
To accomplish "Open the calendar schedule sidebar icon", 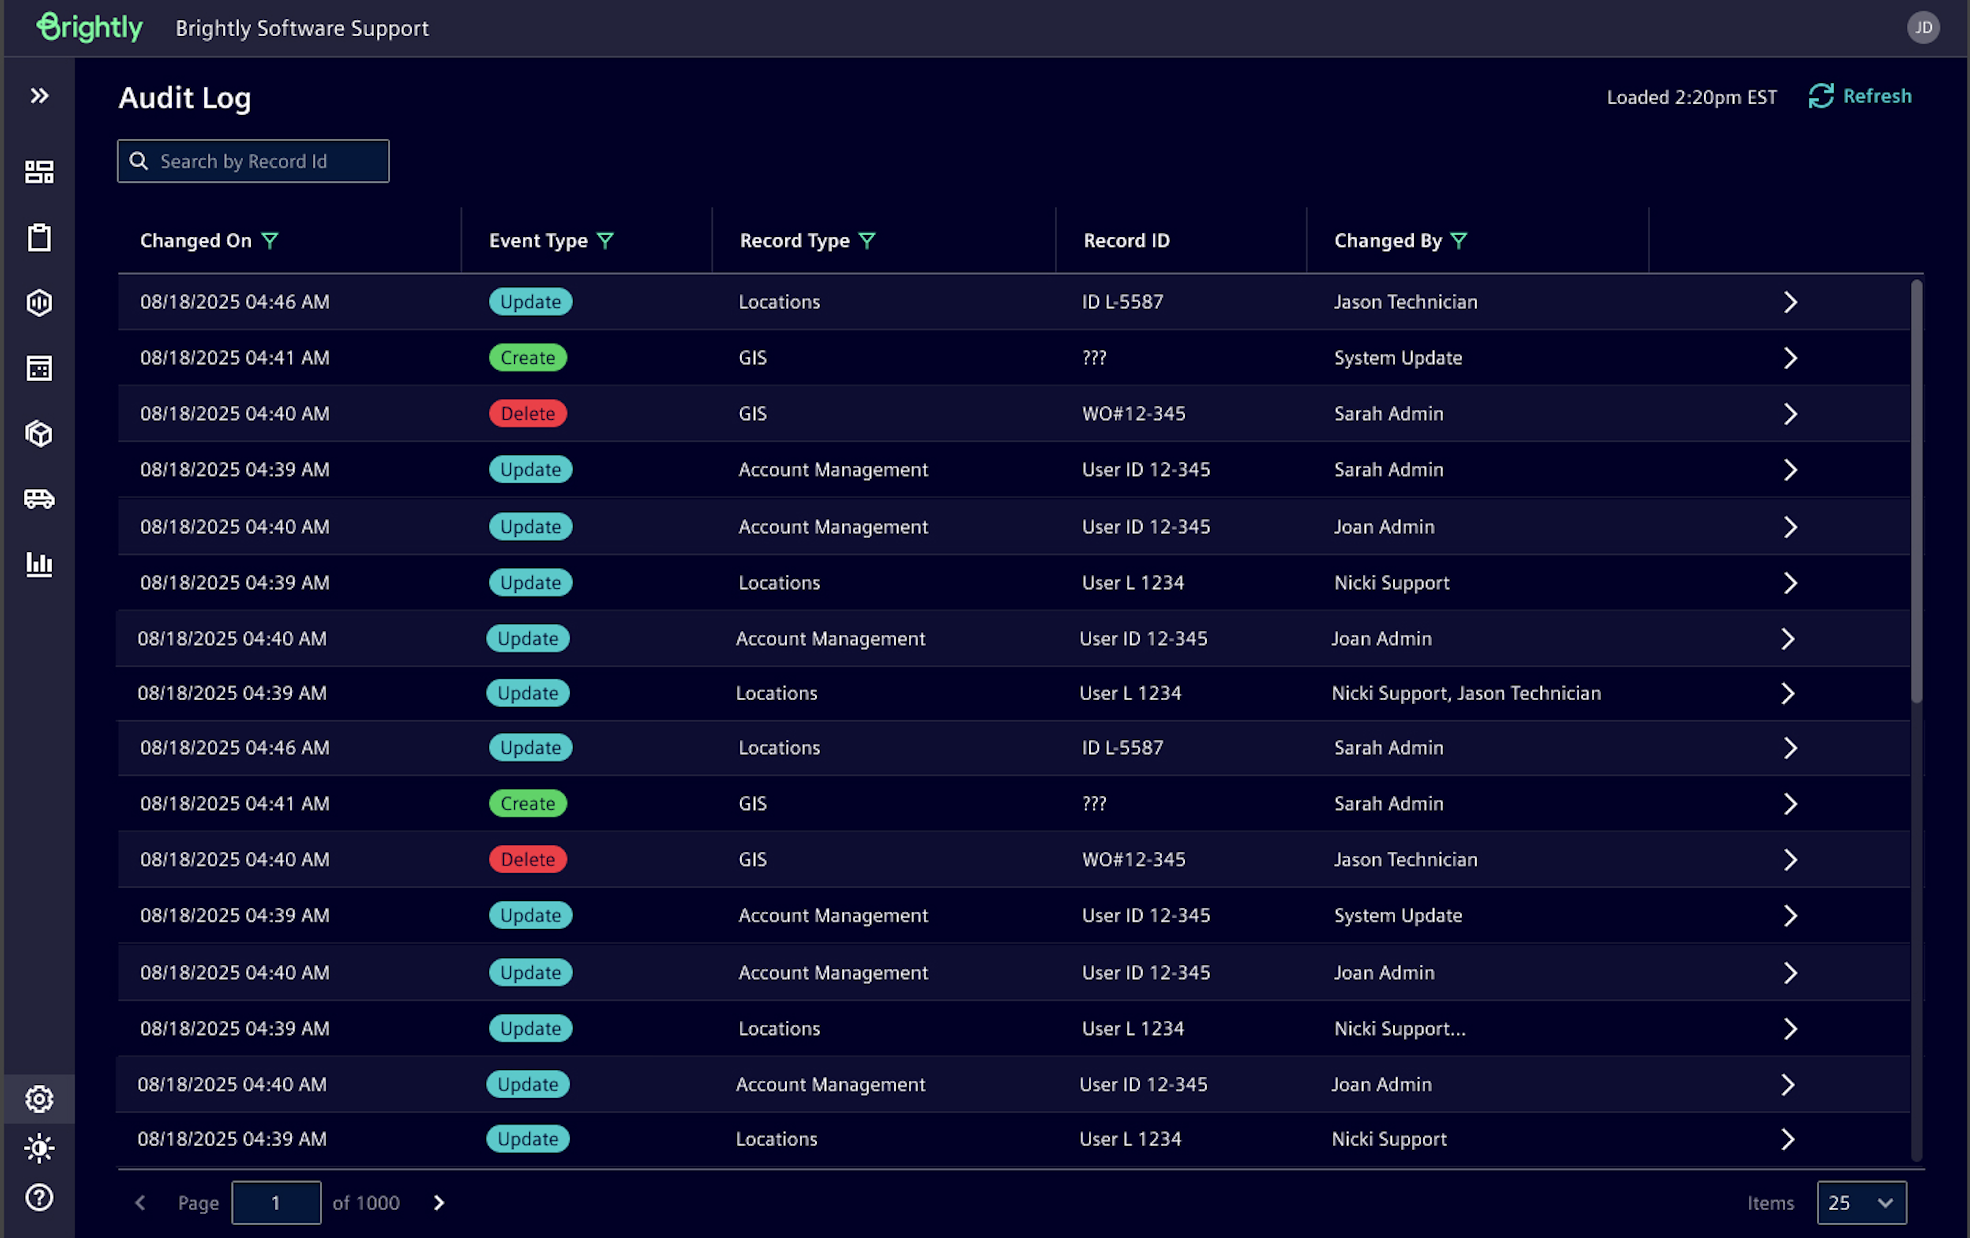I will (39, 368).
